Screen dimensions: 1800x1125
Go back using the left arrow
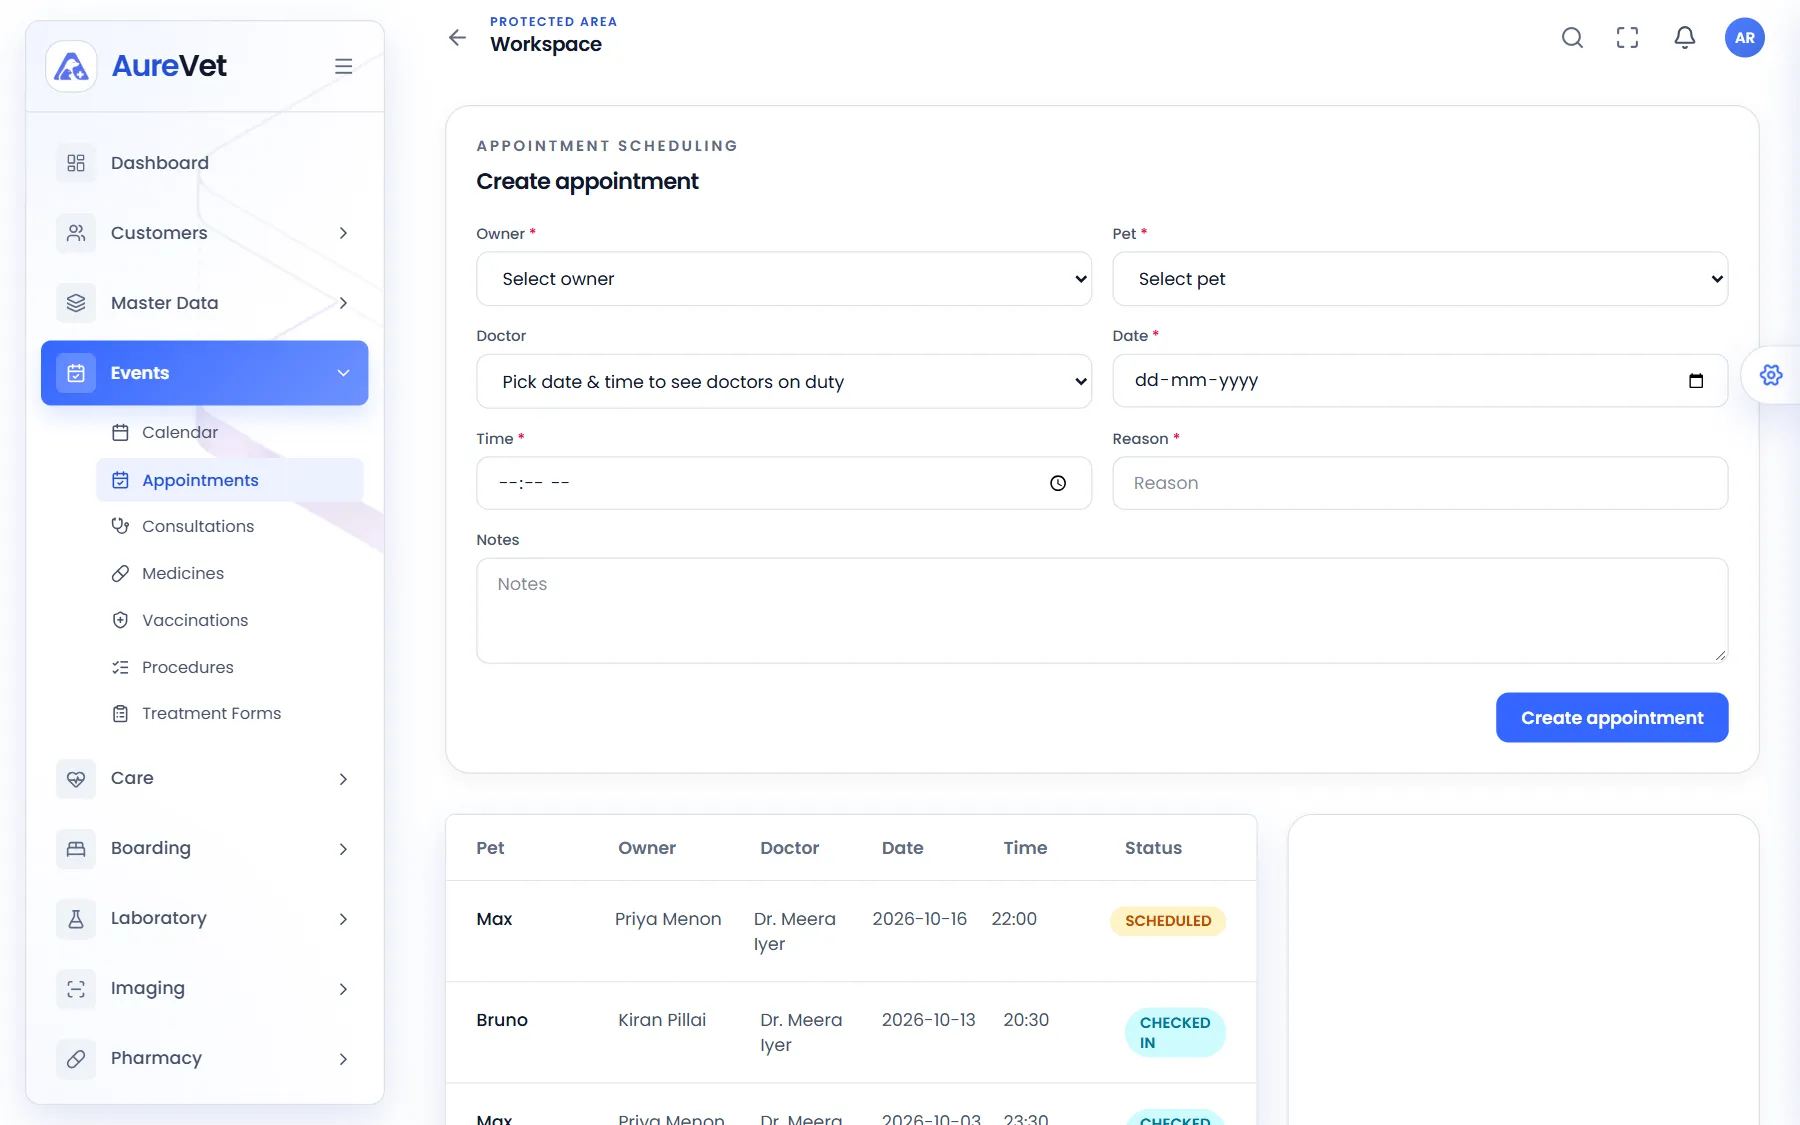pos(457,38)
